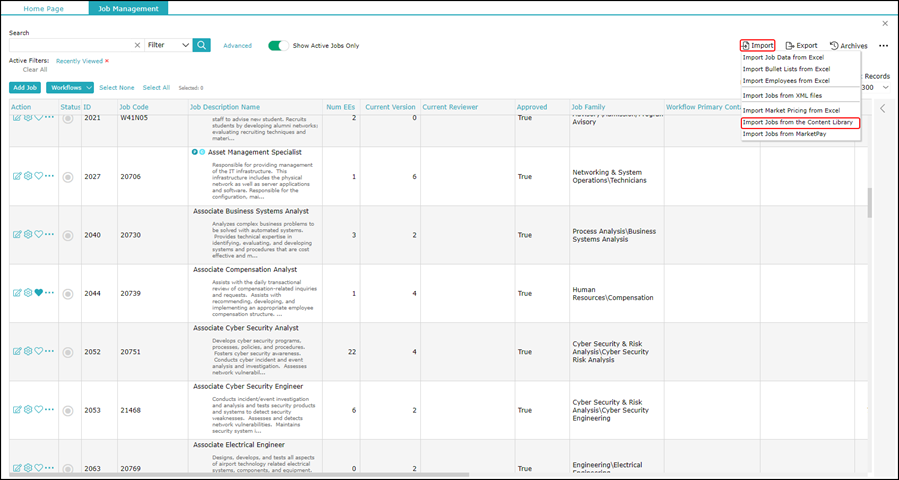Sort by the Job Description Name column header
Screen dimensions: 899x480
(x=225, y=107)
